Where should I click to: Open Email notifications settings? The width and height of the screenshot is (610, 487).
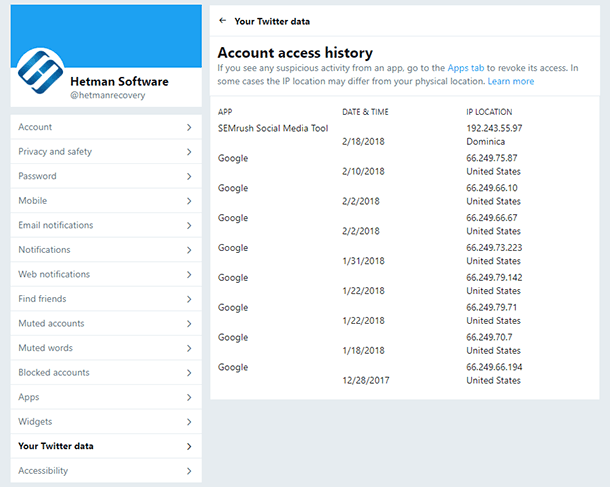106,225
